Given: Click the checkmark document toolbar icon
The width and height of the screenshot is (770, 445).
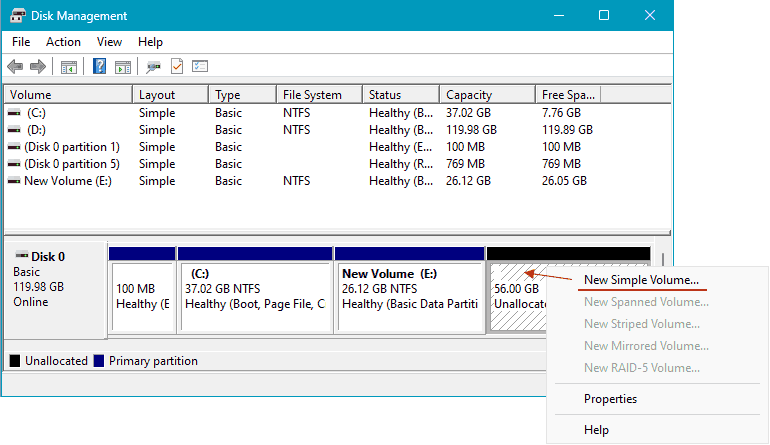Looking at the screenshot, I should point(177,67).
